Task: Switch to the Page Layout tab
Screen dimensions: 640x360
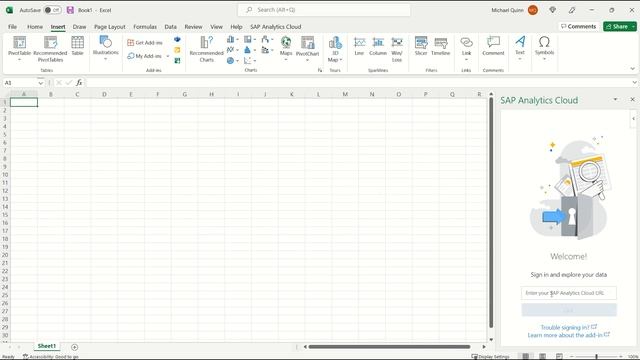Action: (x=109, y=27)
